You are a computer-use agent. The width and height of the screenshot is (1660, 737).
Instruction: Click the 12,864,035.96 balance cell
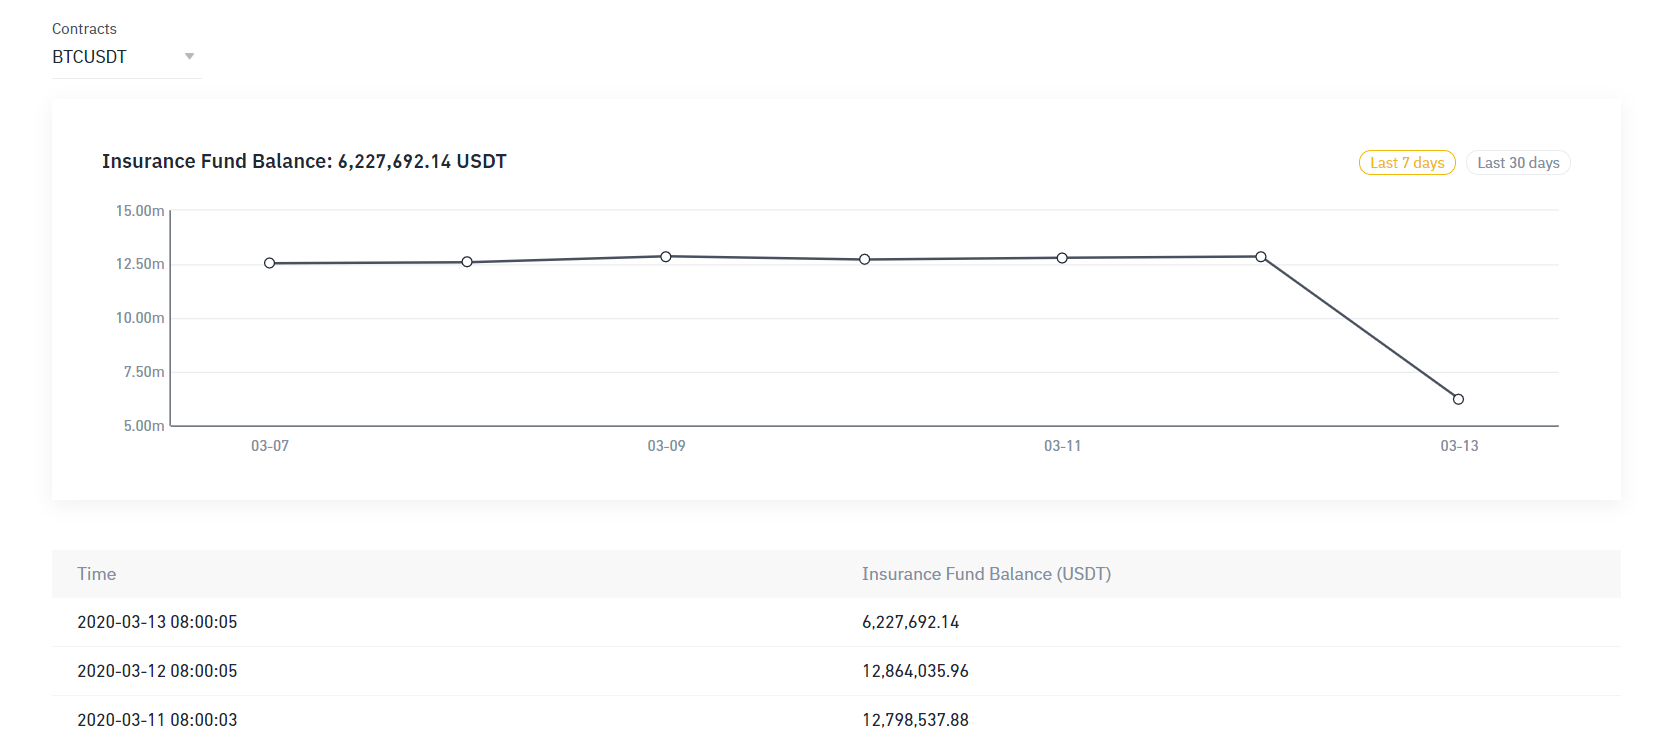coord(915,671)
